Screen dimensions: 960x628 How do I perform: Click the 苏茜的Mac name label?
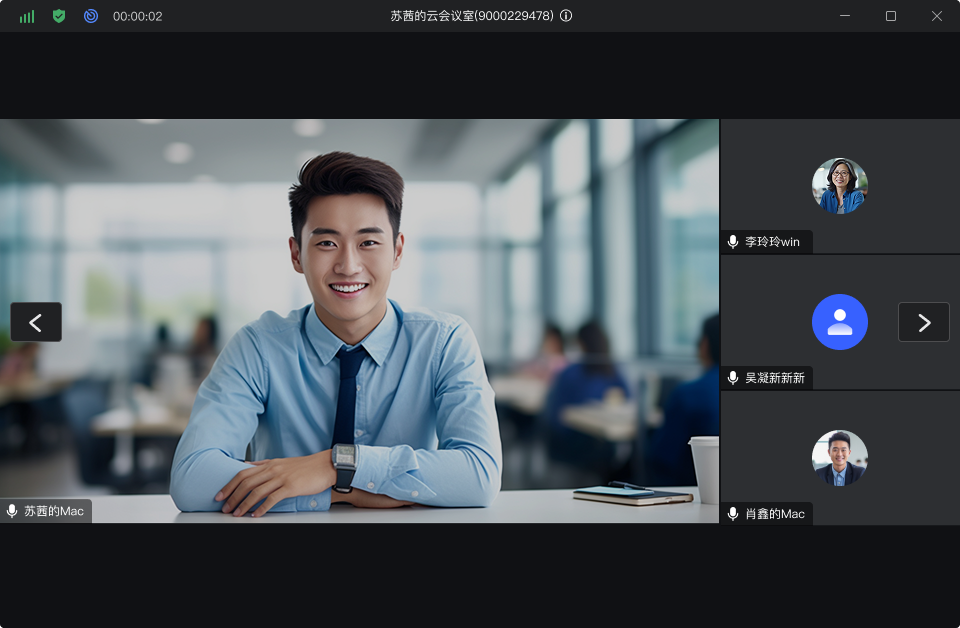click(x=54, y=511)
